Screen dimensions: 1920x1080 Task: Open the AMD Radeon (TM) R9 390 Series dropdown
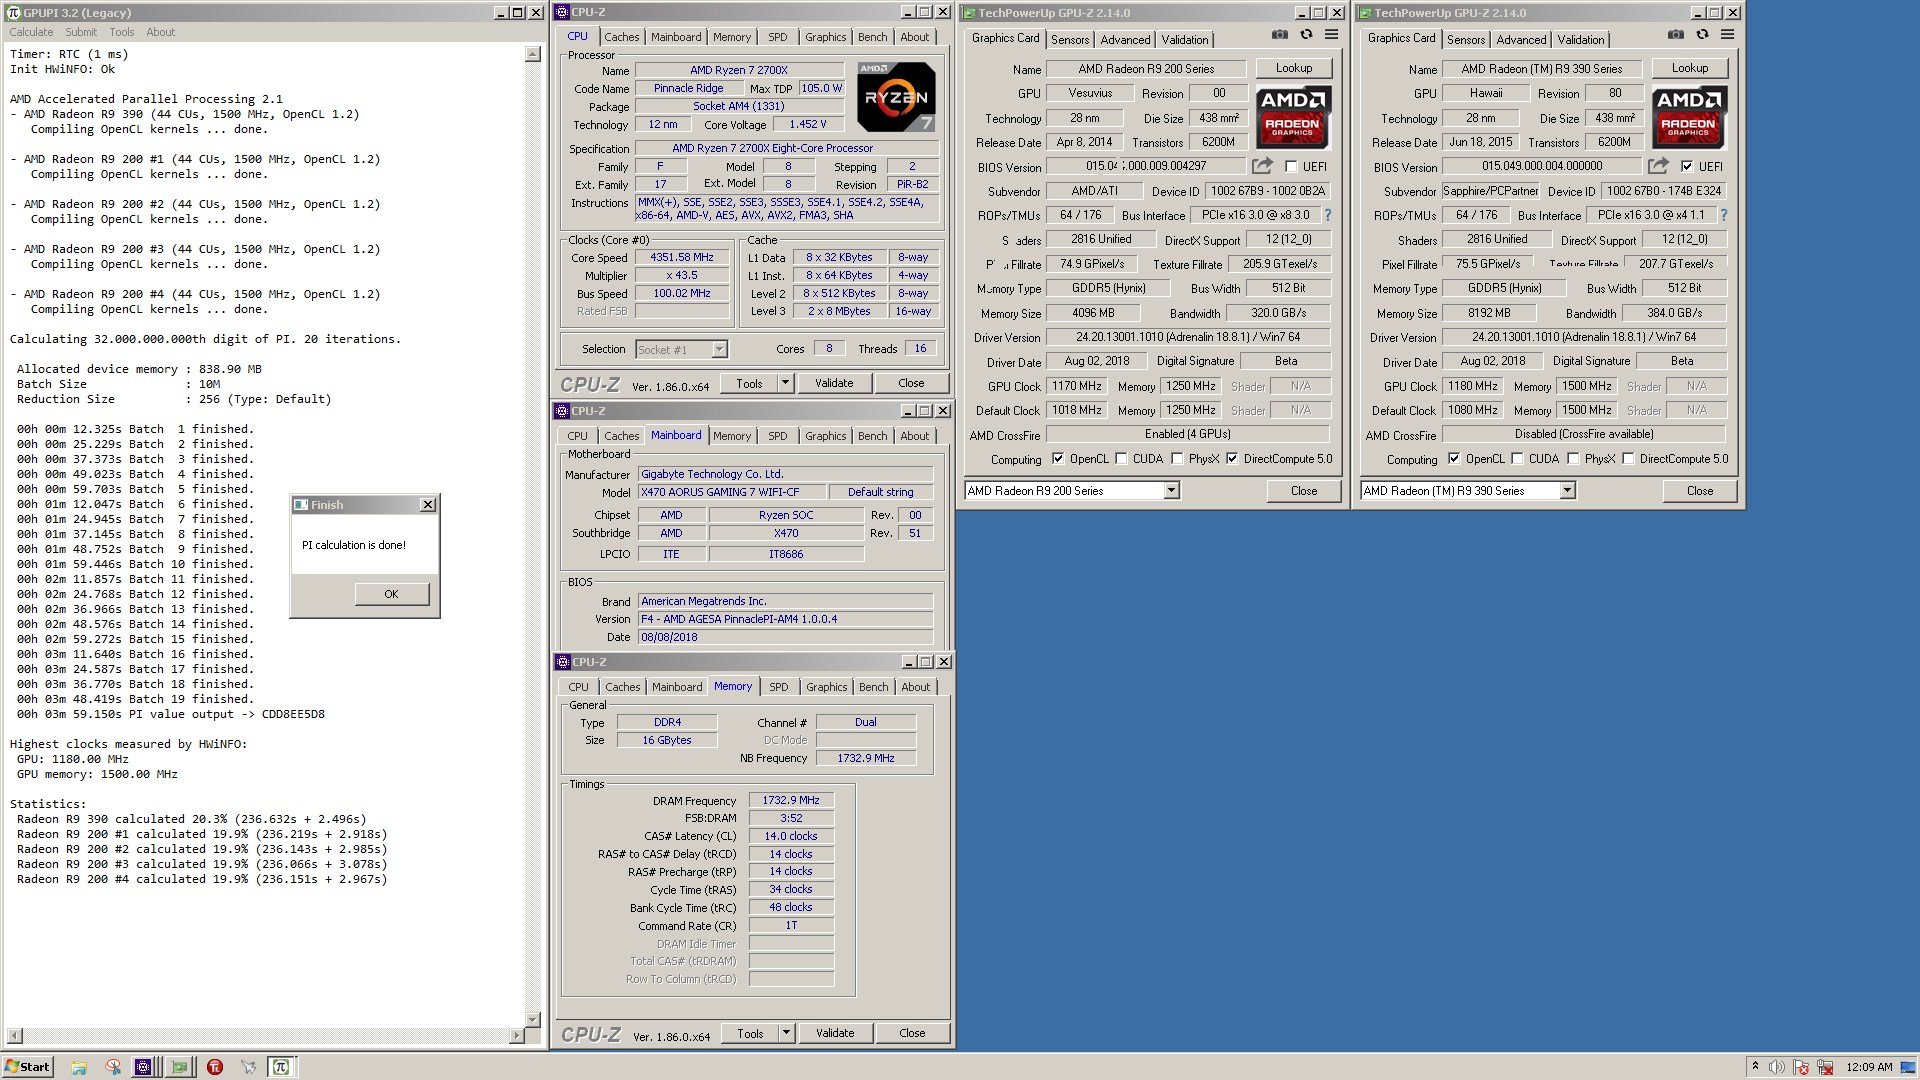(1567, 490)
